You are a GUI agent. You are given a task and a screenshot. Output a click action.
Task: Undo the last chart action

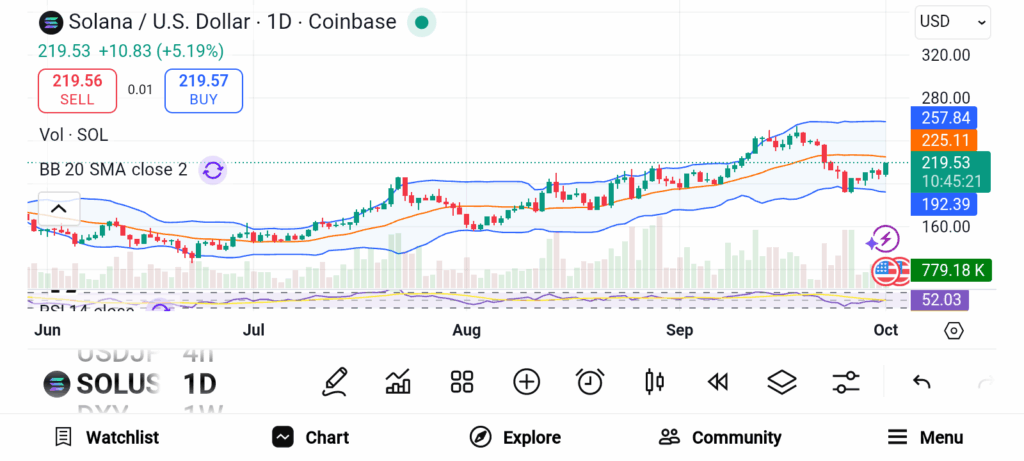coord(922,382)
